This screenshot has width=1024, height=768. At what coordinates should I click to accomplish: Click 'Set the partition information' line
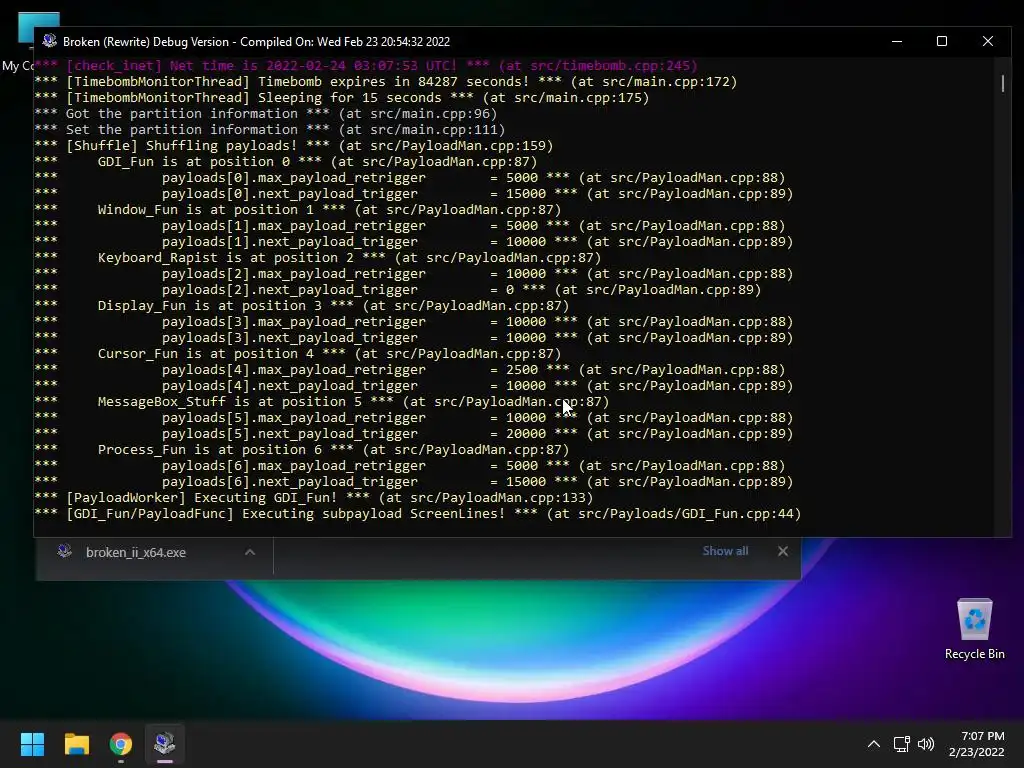270,129
